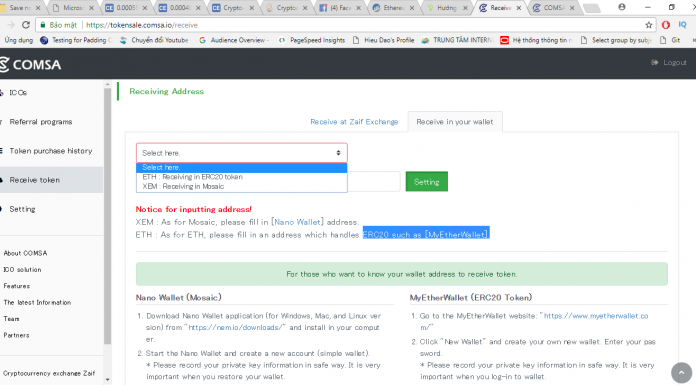Image resolution: width=696 pixels, height=385 pixels.
Task: Open the Ứng dụng apps shortcut
Action: tap(19, 40)
